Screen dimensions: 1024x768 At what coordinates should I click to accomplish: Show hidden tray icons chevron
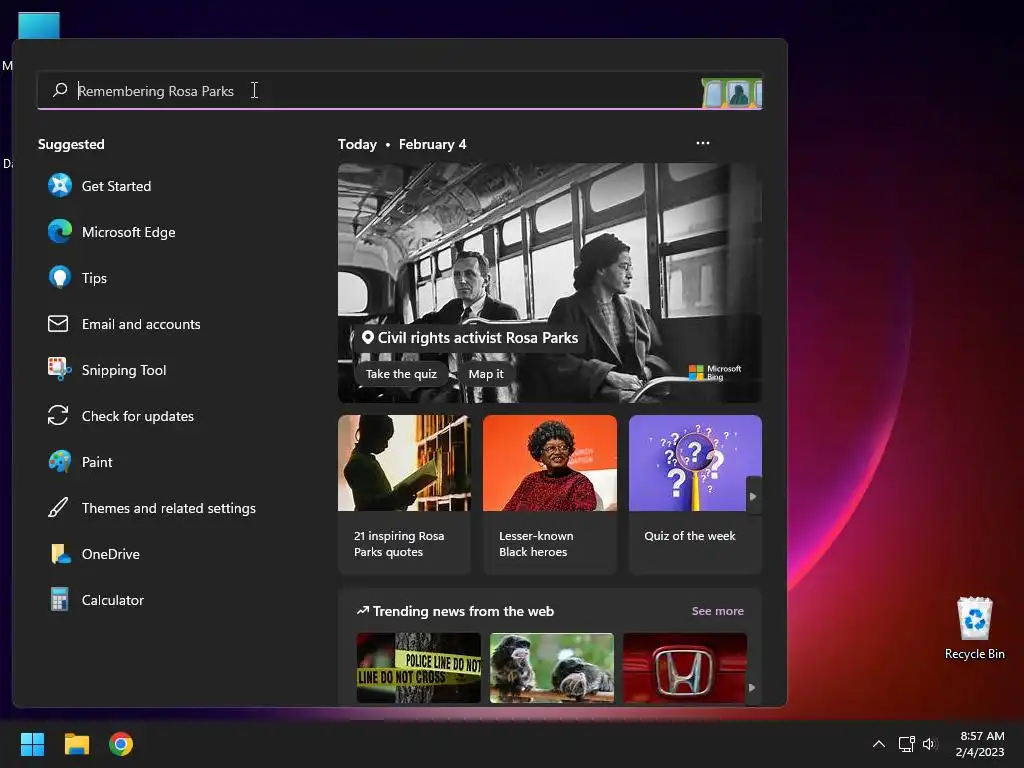pos(879,744)
